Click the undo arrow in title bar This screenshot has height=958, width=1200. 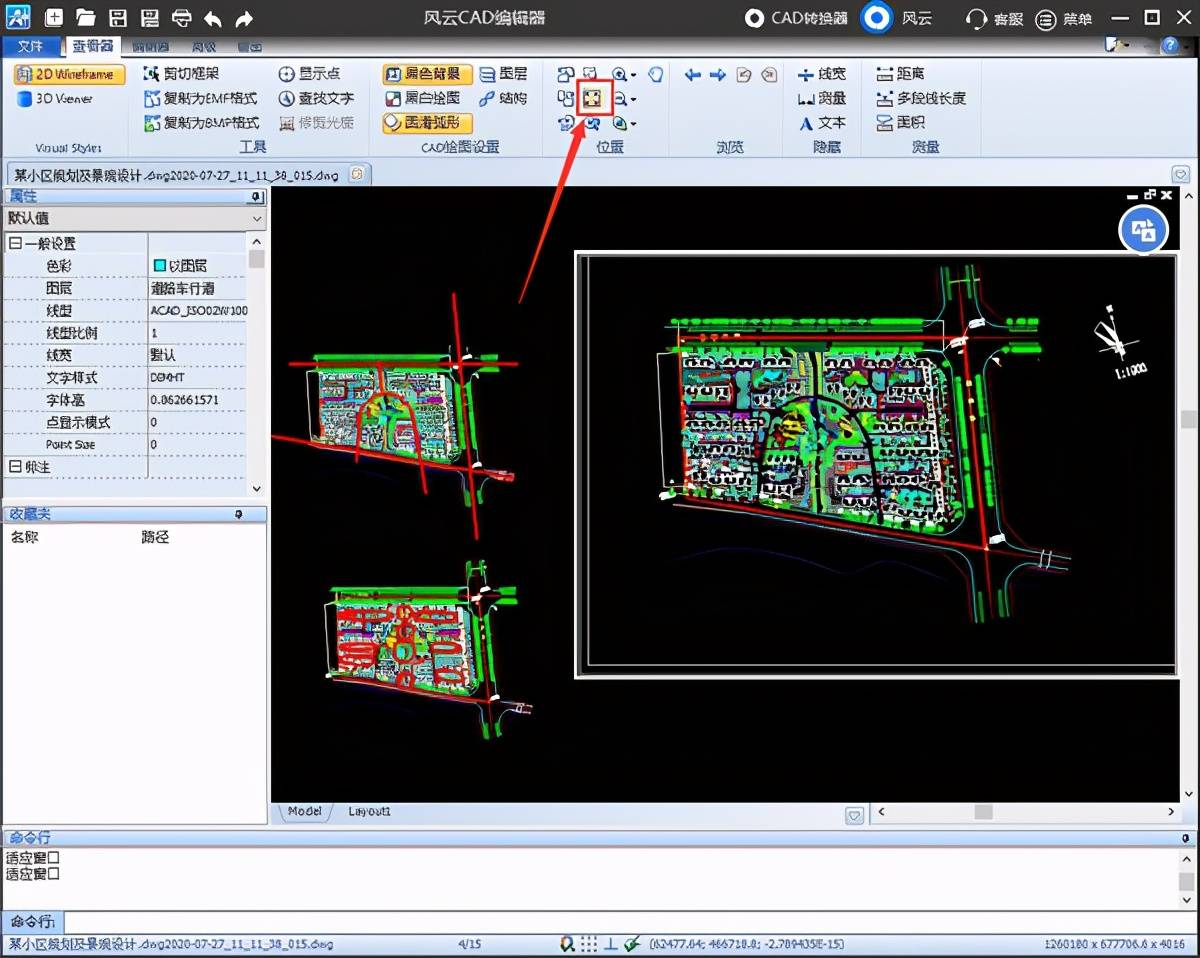click(x=213, y=18)
